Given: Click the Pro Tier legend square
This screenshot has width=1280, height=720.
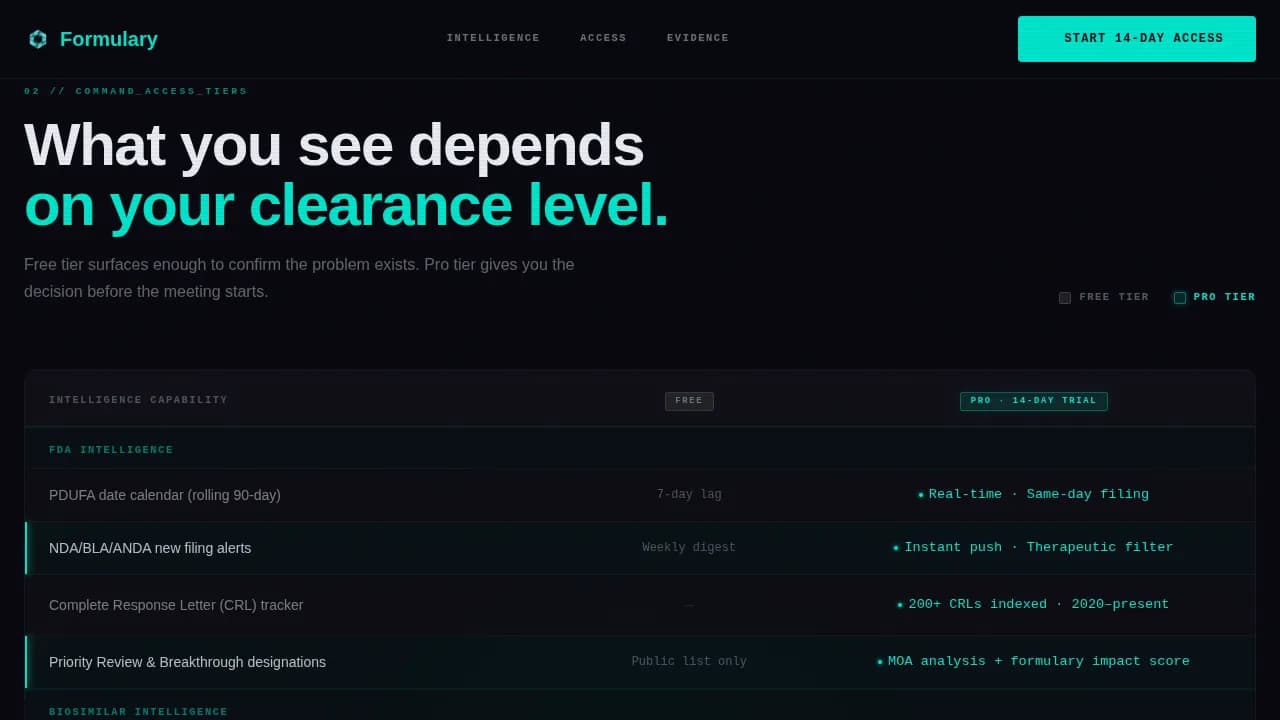Looking at the screenshot, I should (x=1180, y=297).
